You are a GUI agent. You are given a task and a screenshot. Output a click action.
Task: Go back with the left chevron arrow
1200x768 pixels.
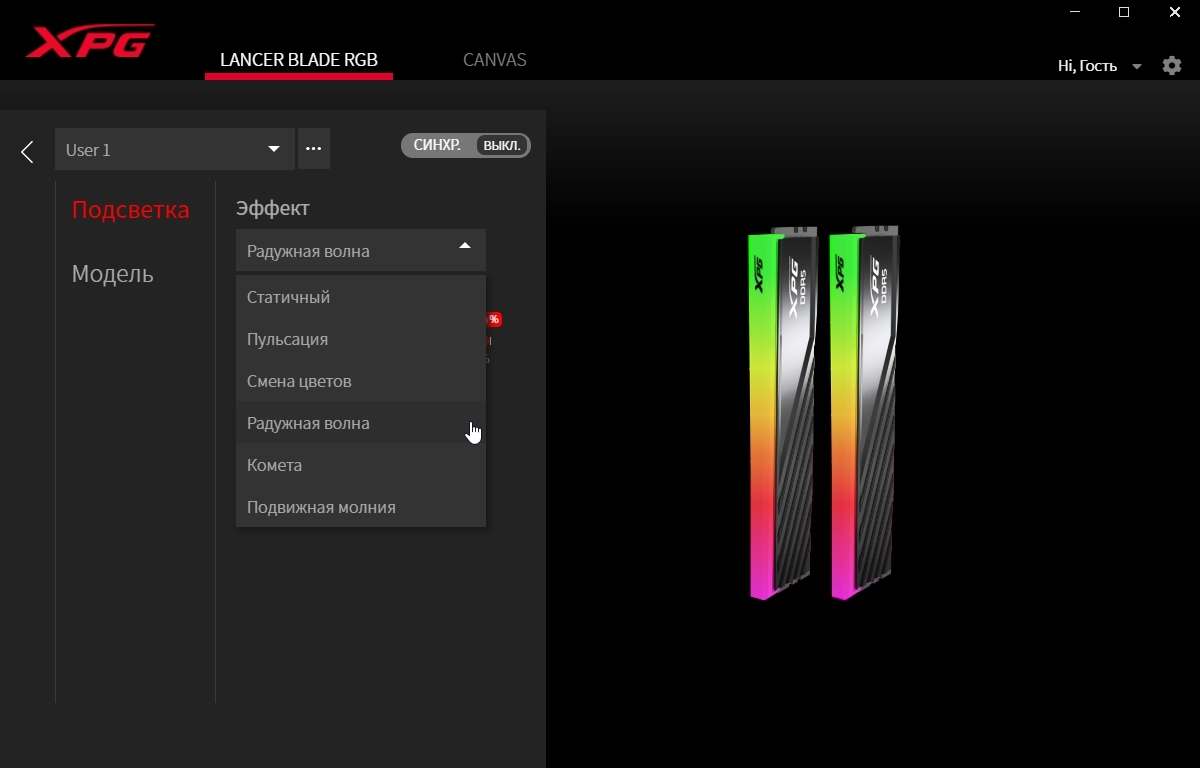27,151
